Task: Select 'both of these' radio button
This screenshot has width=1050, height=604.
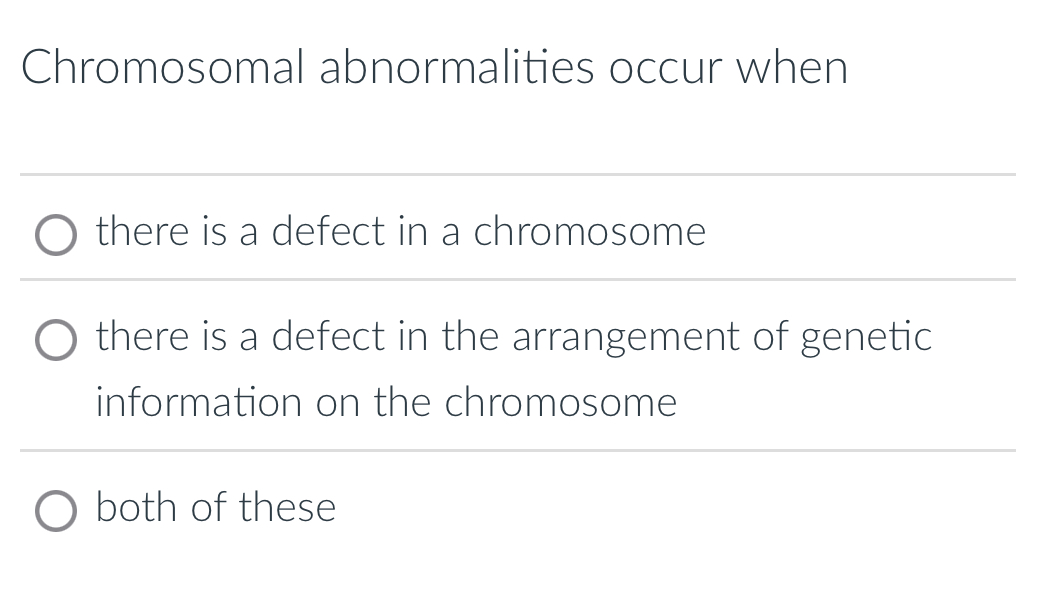Action: coord(55,512)
